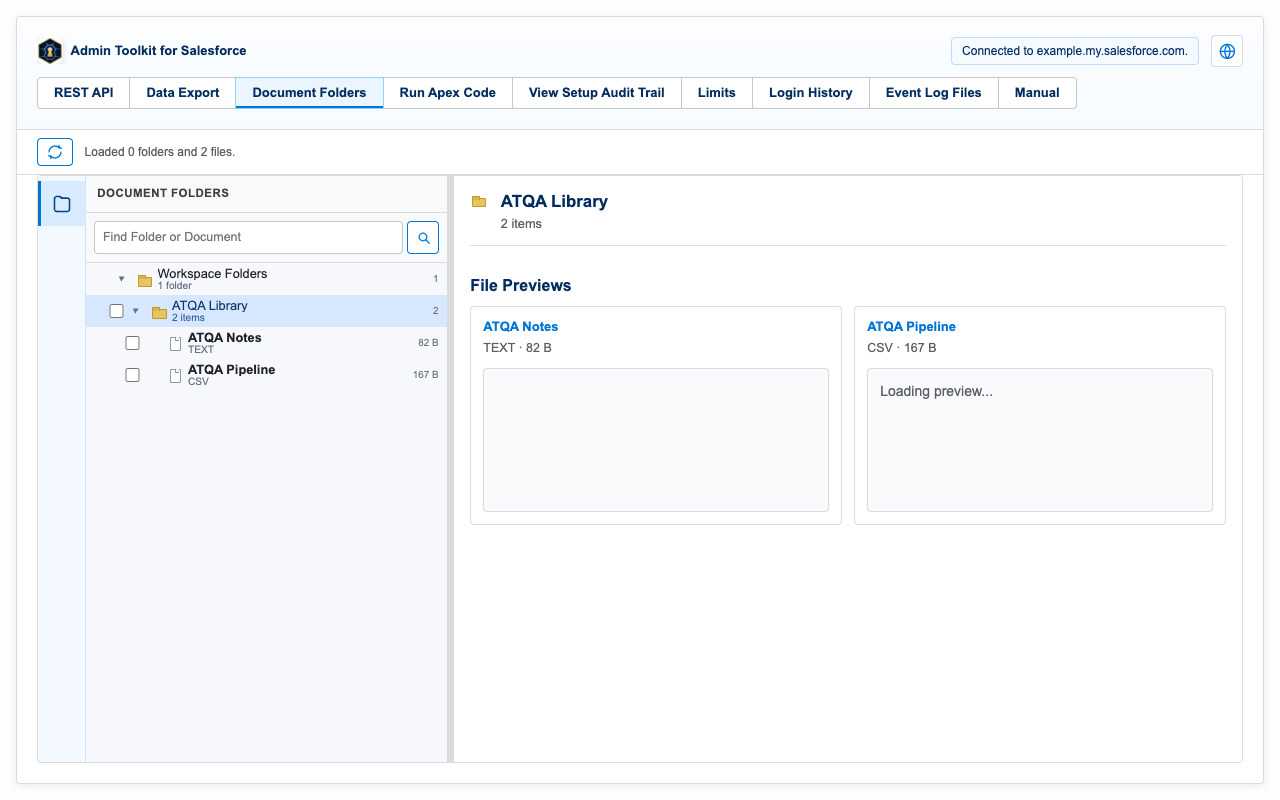Screen dimensions: 1280x800
Task: Open the Event Log Files tab
Action: click(x=933, y=93)
